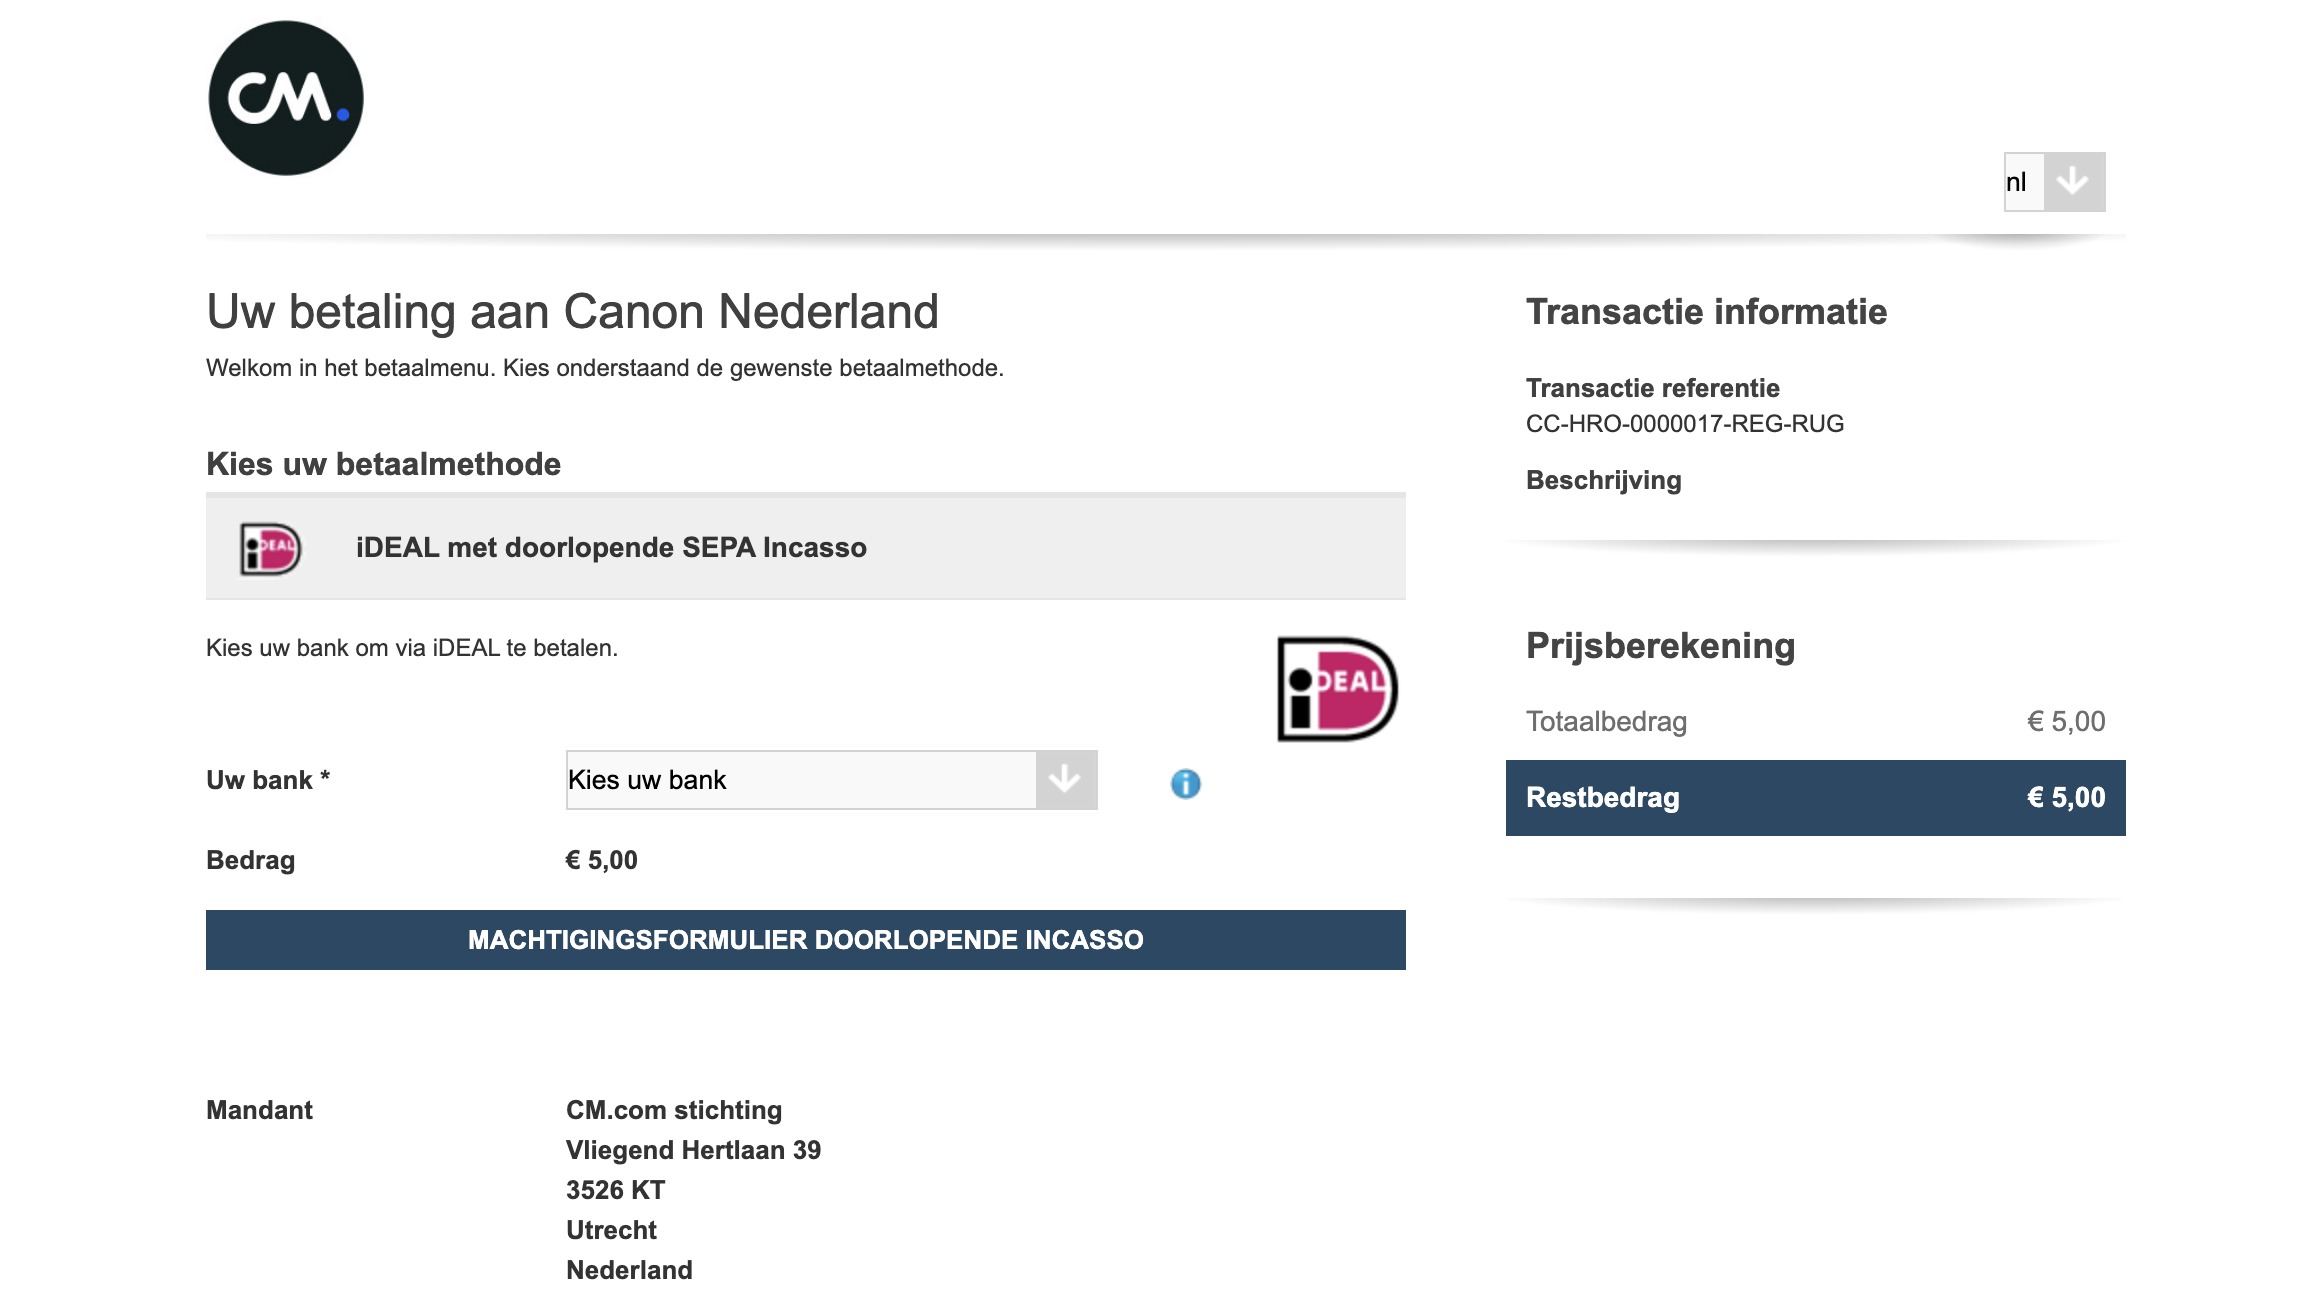
Task: Click the arrow icon on bank dropdown
Action: pyautogui.click(x=1065, y=780)
